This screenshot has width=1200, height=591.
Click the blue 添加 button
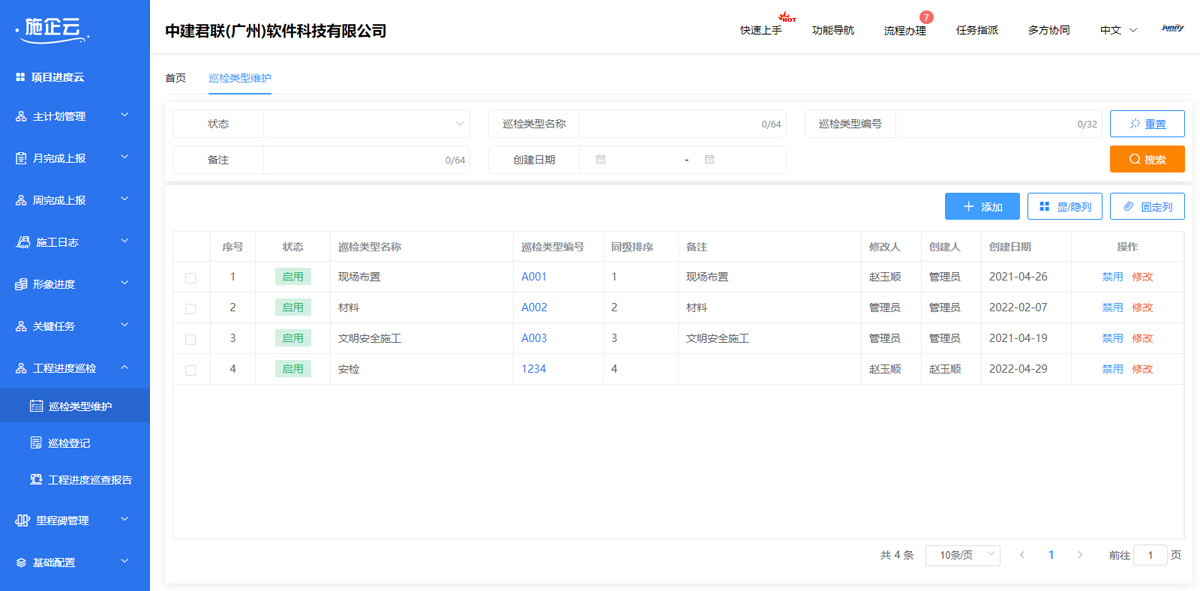pyautogui.click(x=982, y=207)
